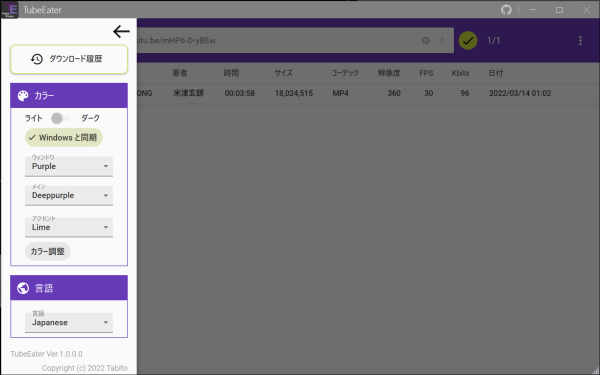600x375 pixels.
Task: Close the TubeEater window
Action: pyautogui.click(x=586, y=10)
